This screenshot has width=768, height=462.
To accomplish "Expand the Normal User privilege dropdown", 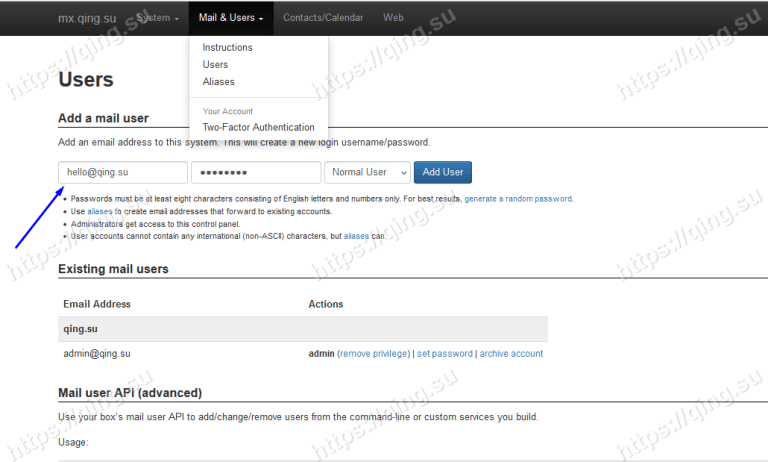I will (367, 172).
